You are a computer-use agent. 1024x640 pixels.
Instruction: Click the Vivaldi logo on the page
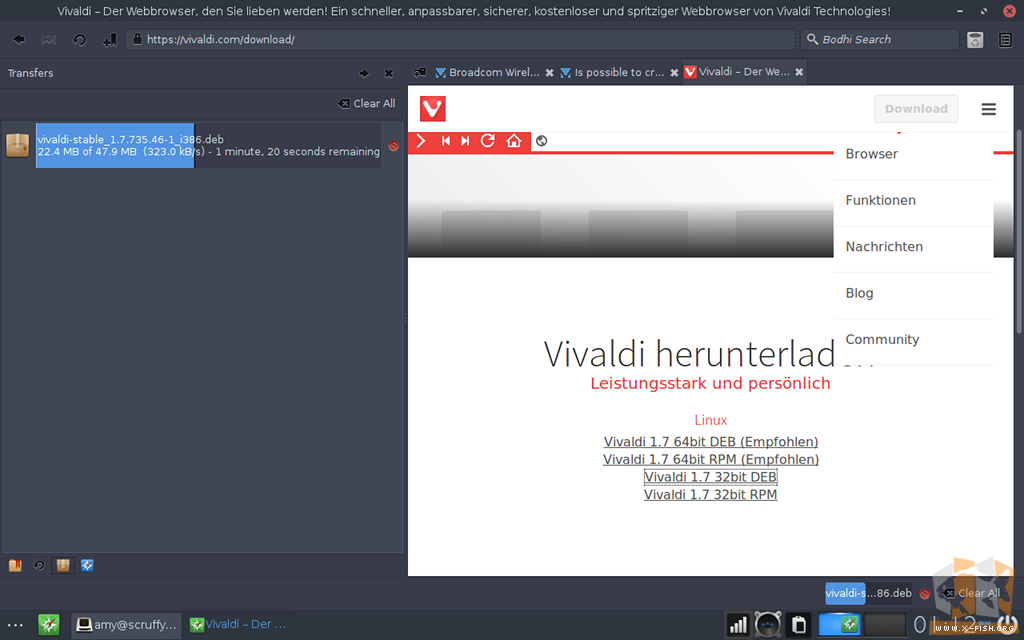click(x=432, y=108)
